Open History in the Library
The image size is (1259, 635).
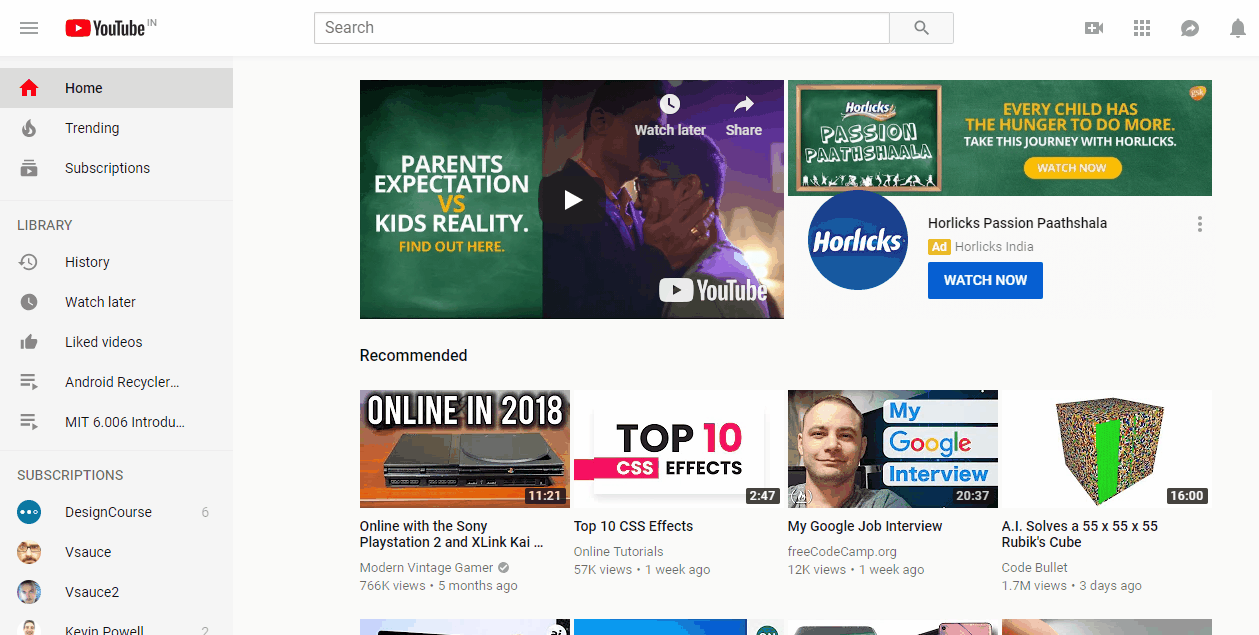[x=116, y=262]
